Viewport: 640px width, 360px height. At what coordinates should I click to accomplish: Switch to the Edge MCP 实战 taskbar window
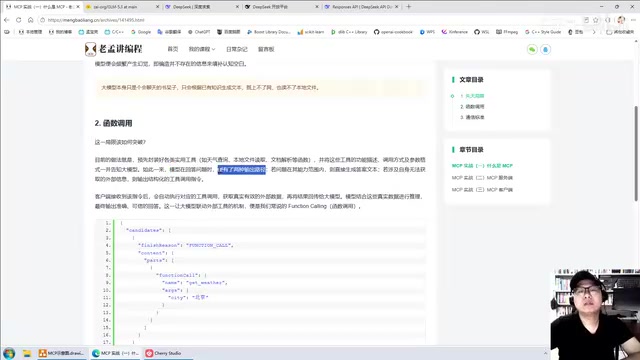pos(116,353)
